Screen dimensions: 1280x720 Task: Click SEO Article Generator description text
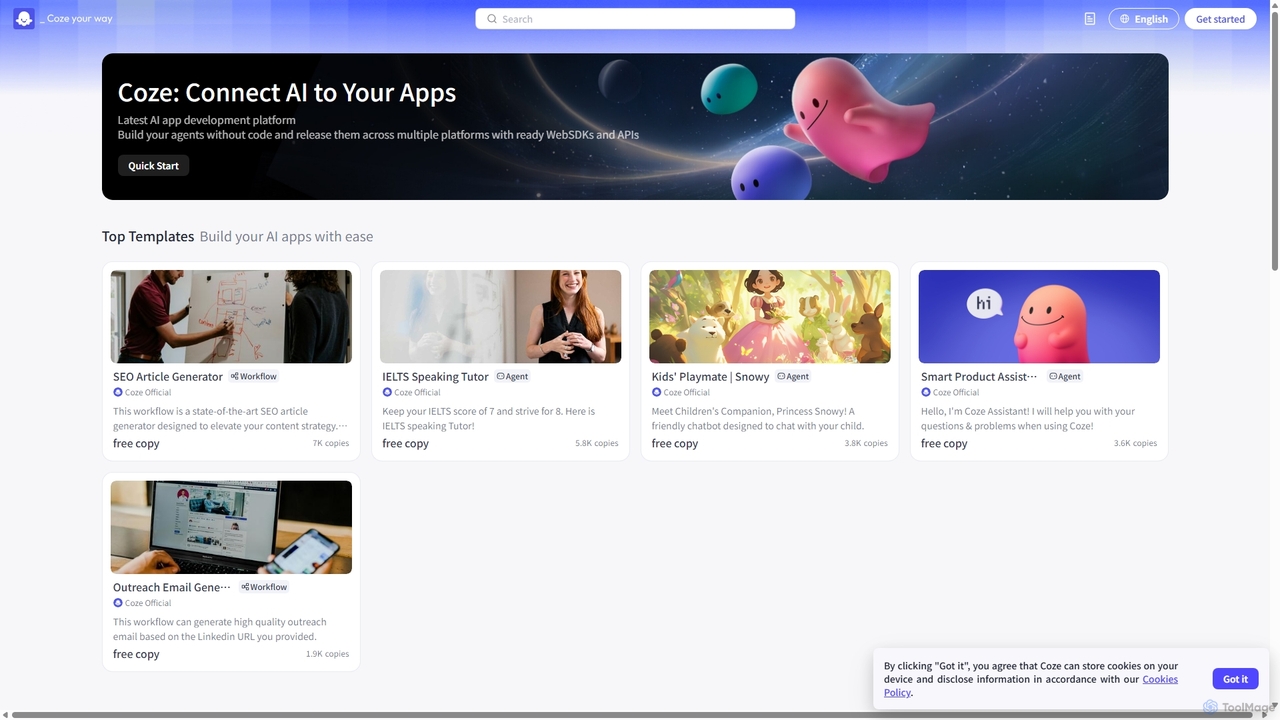[231, 418]
